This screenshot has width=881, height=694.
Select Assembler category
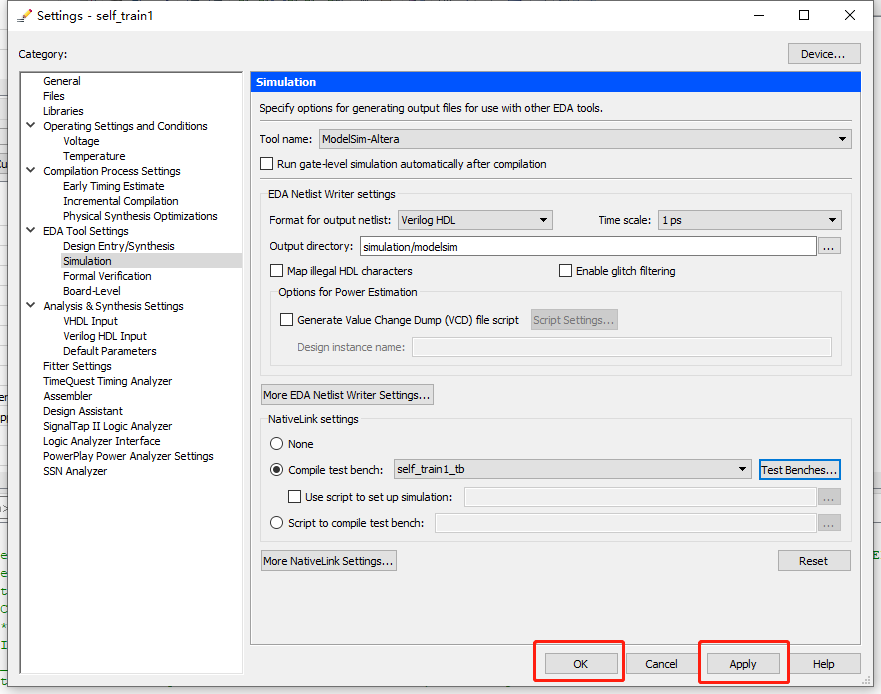pyautogui.click(x=68, y=396)
